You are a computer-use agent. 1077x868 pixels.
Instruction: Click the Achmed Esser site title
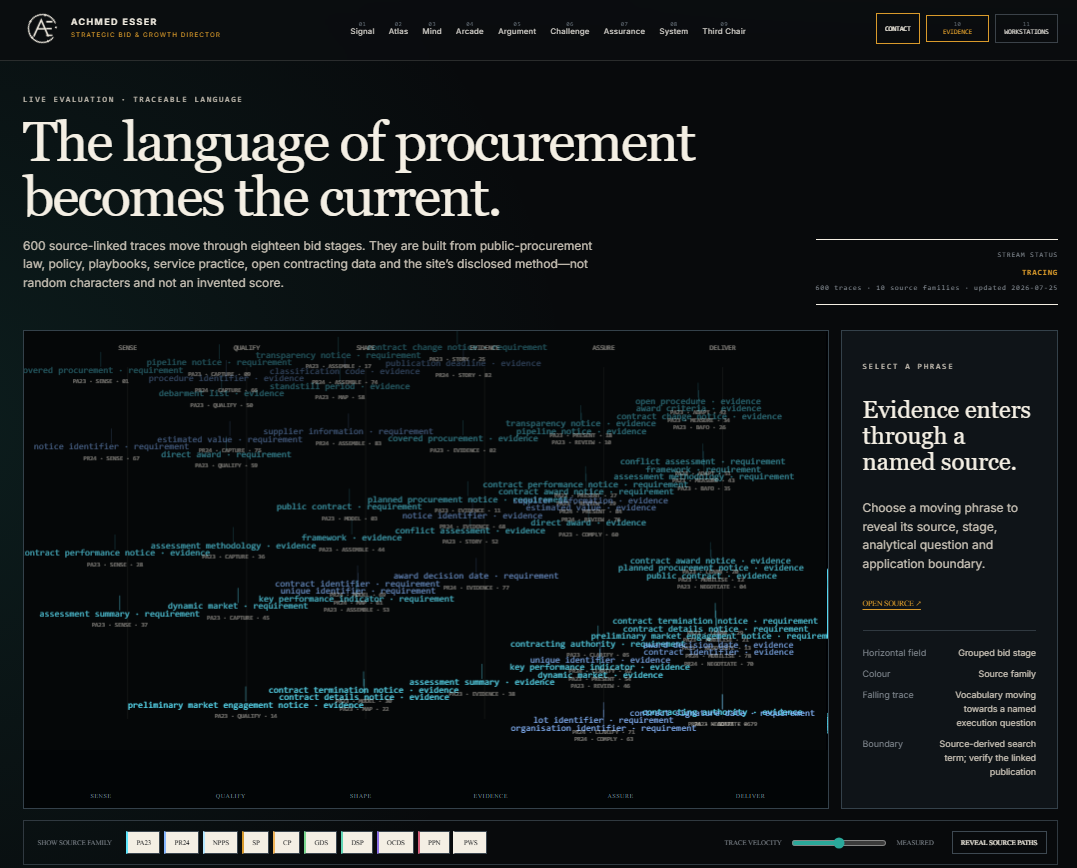(x=114, y=22)
